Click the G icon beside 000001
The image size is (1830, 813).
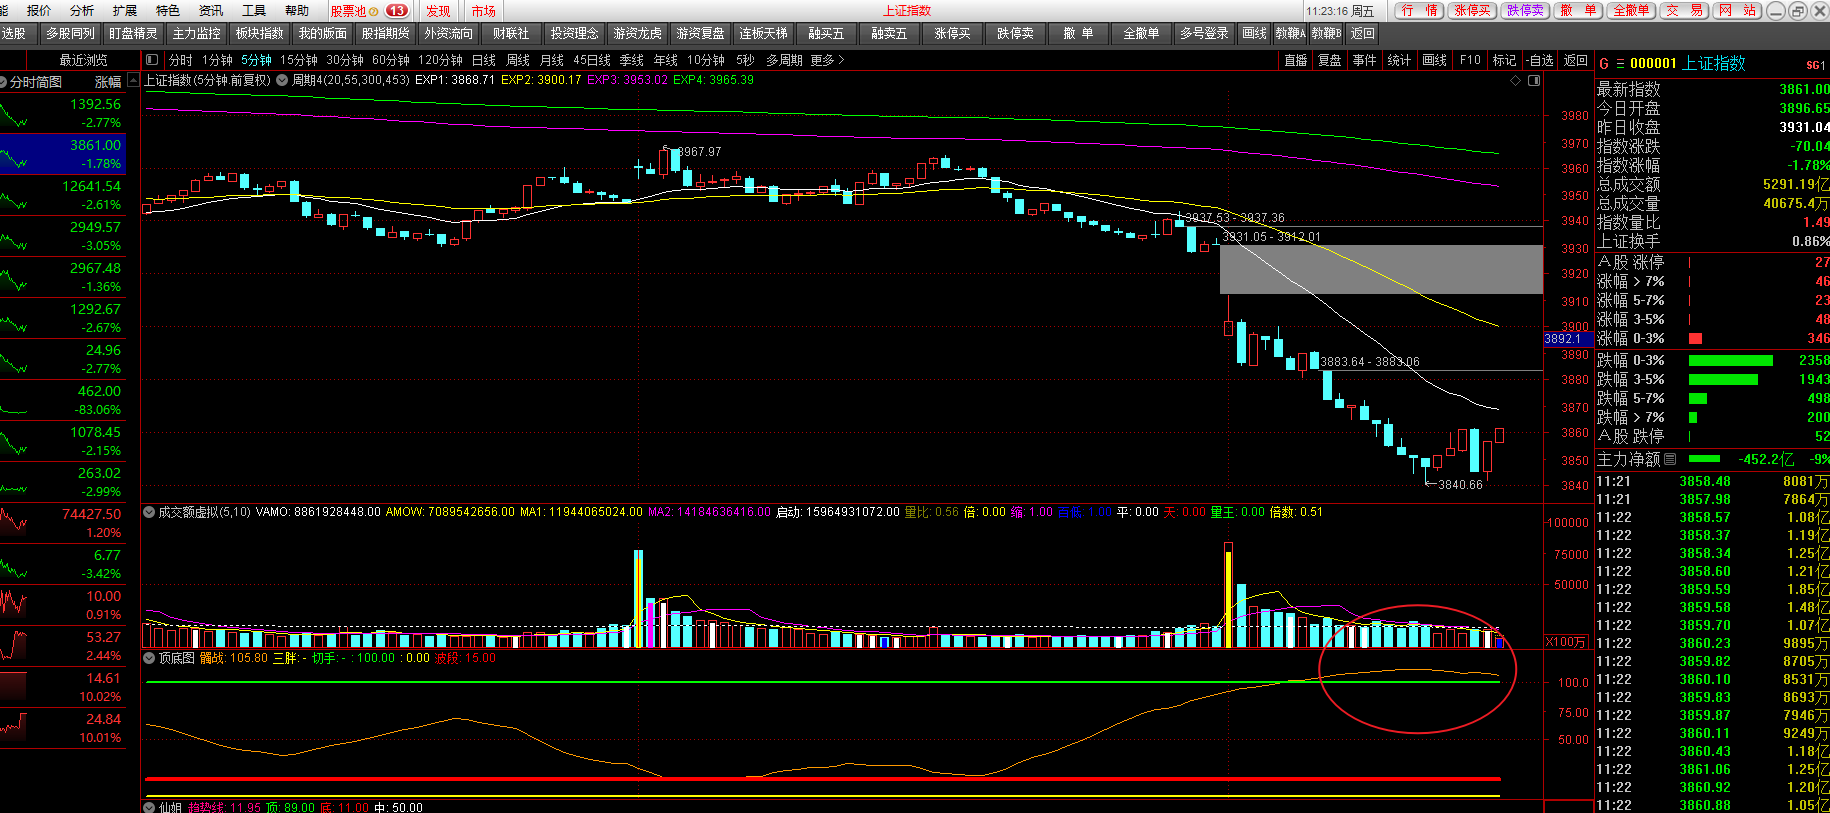[1604, 64]
